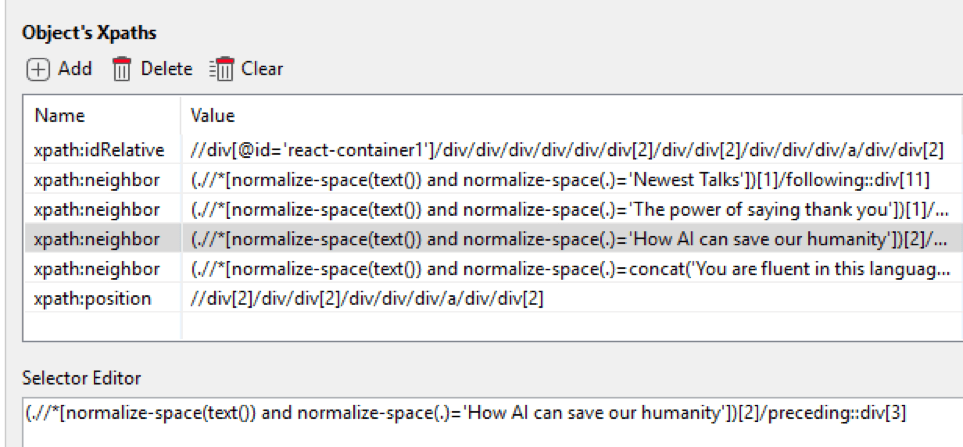Select the 'You are fluent in this language' xpath
Viewport: 963px width, 447px height.
pos(570,269)
